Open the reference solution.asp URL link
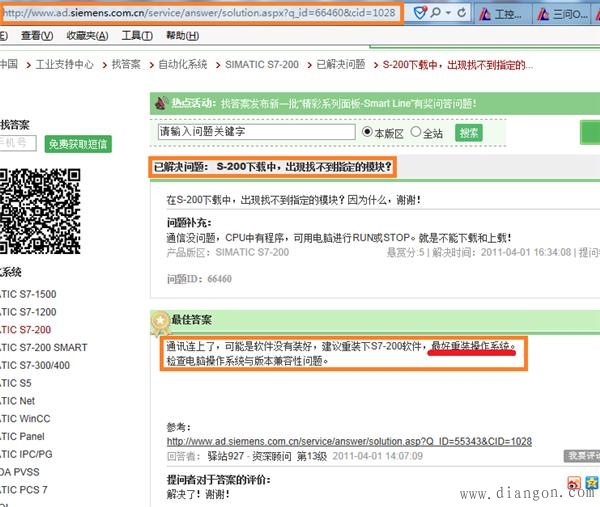This screenshot has height=507, width=600. (x=349, y=441)
